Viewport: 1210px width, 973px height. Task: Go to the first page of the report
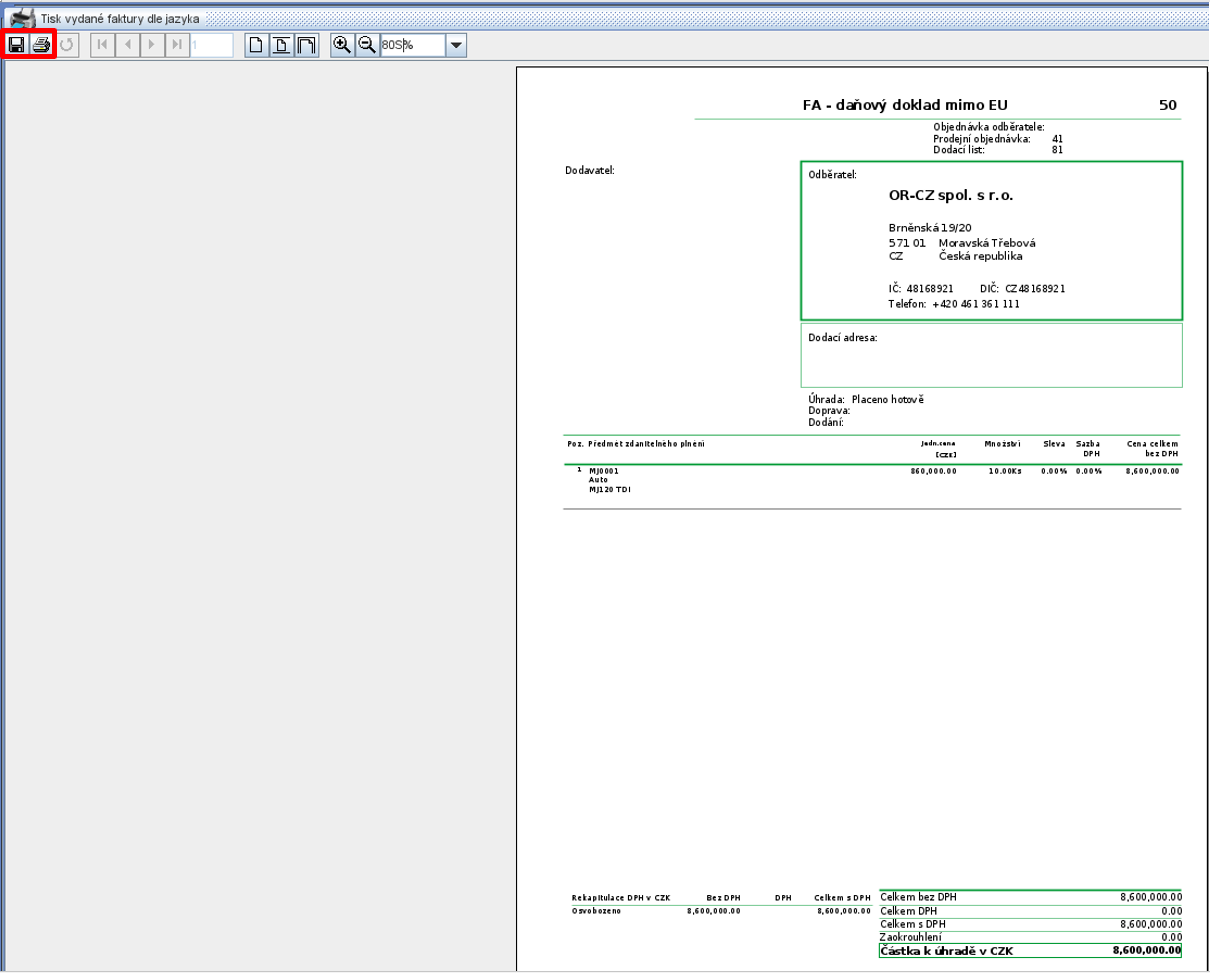coord(103,45)
